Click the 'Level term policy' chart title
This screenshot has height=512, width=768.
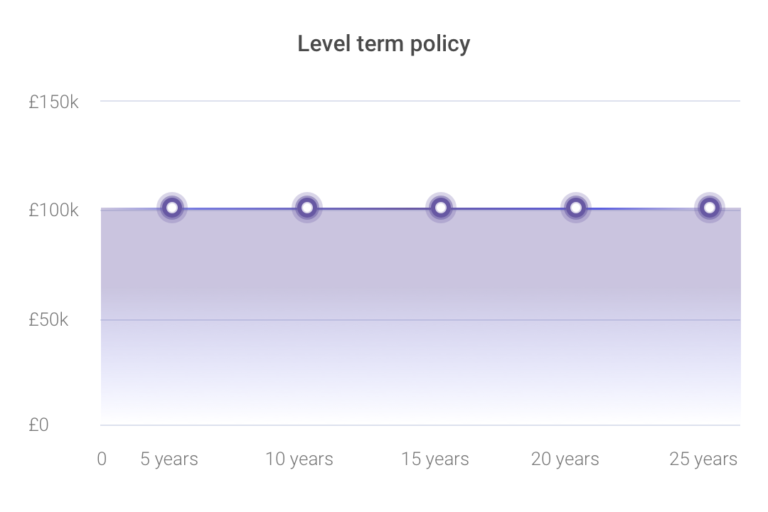click(384, 45)
